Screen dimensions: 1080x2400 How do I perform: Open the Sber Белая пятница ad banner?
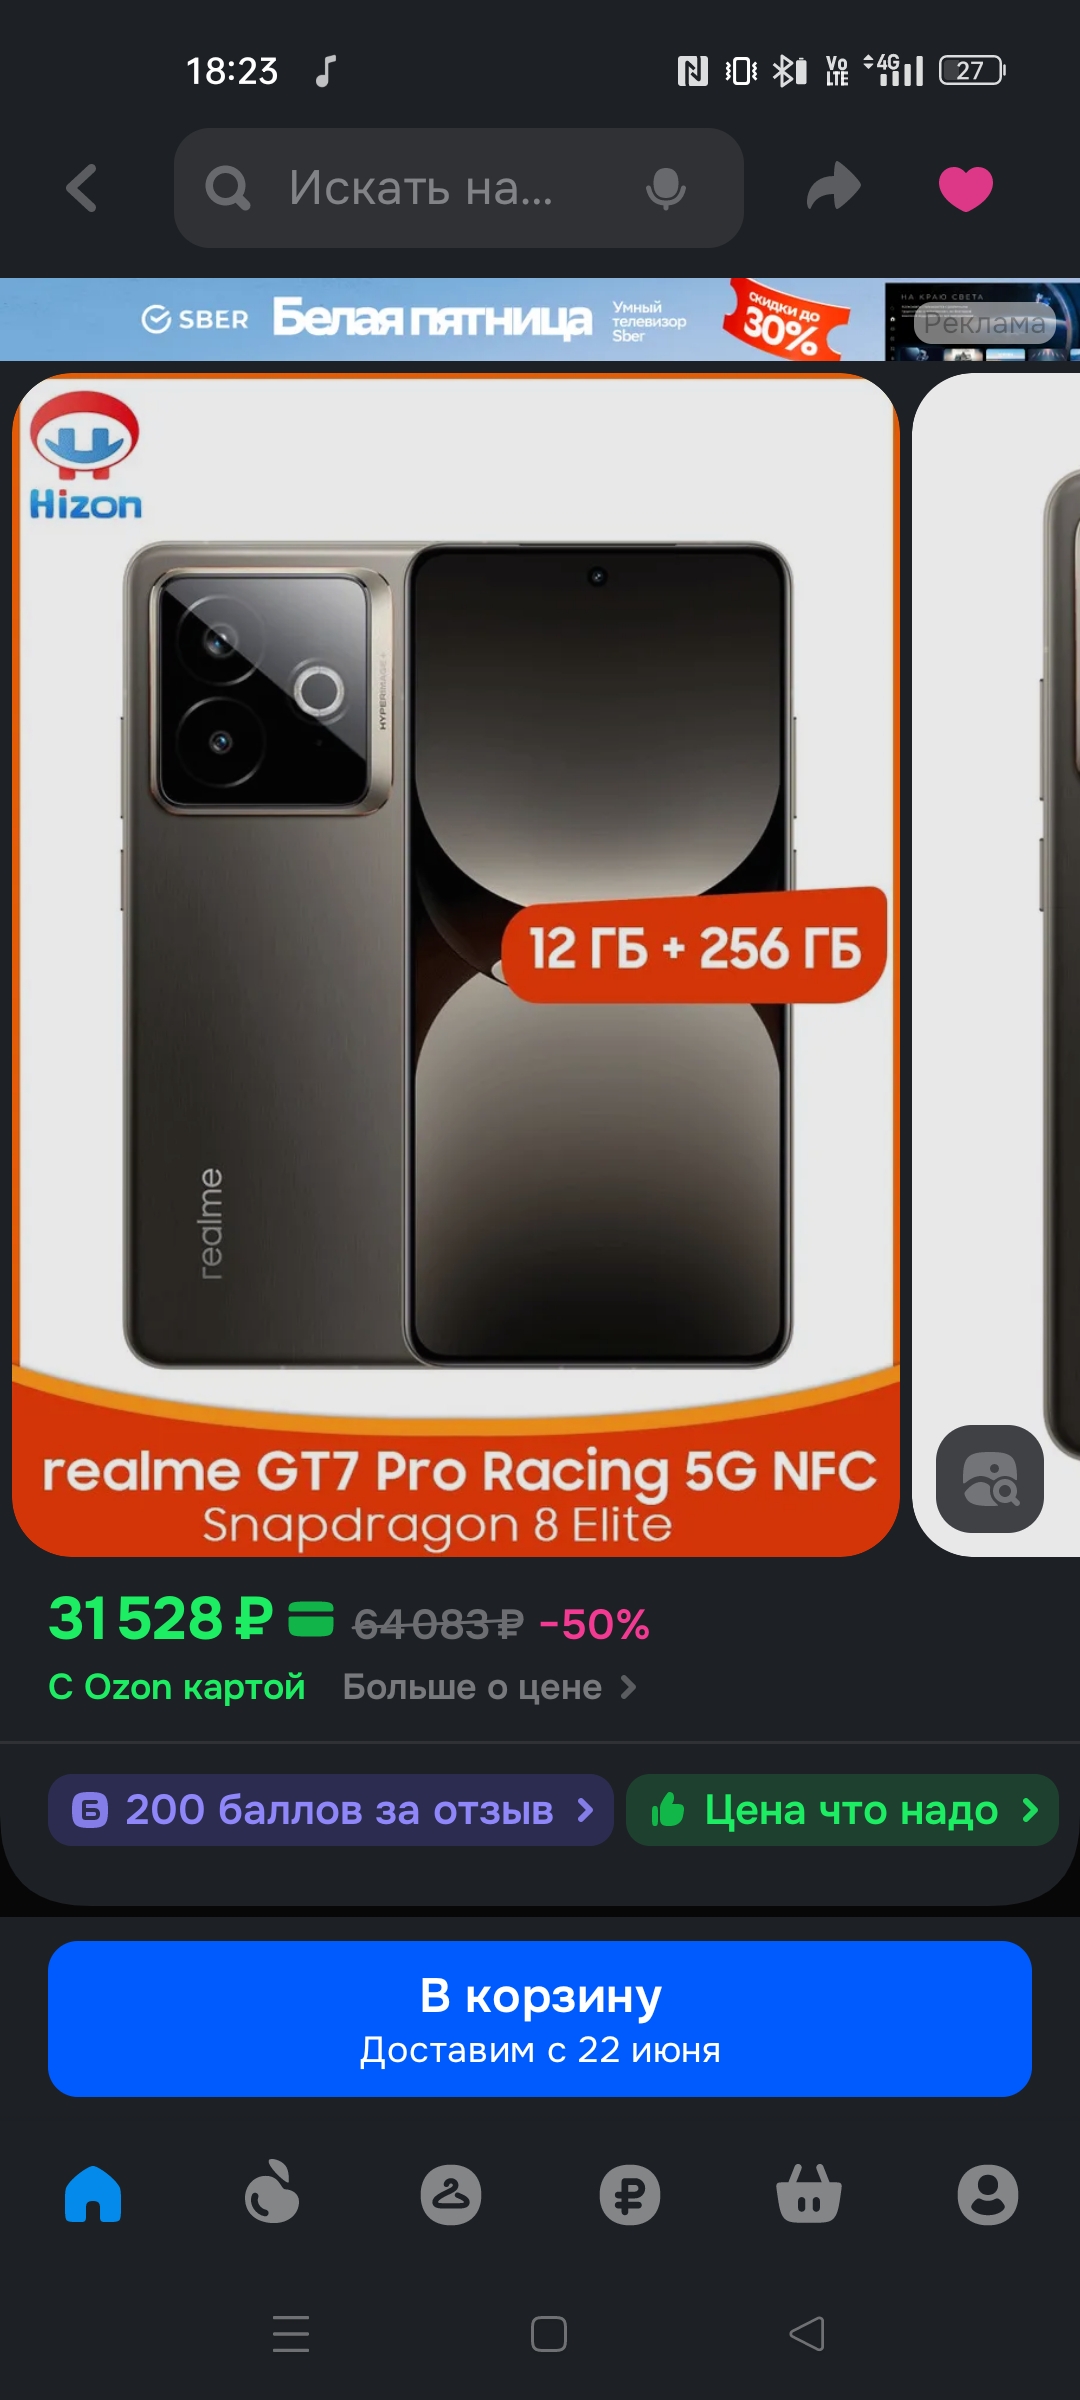pos(540,319)
